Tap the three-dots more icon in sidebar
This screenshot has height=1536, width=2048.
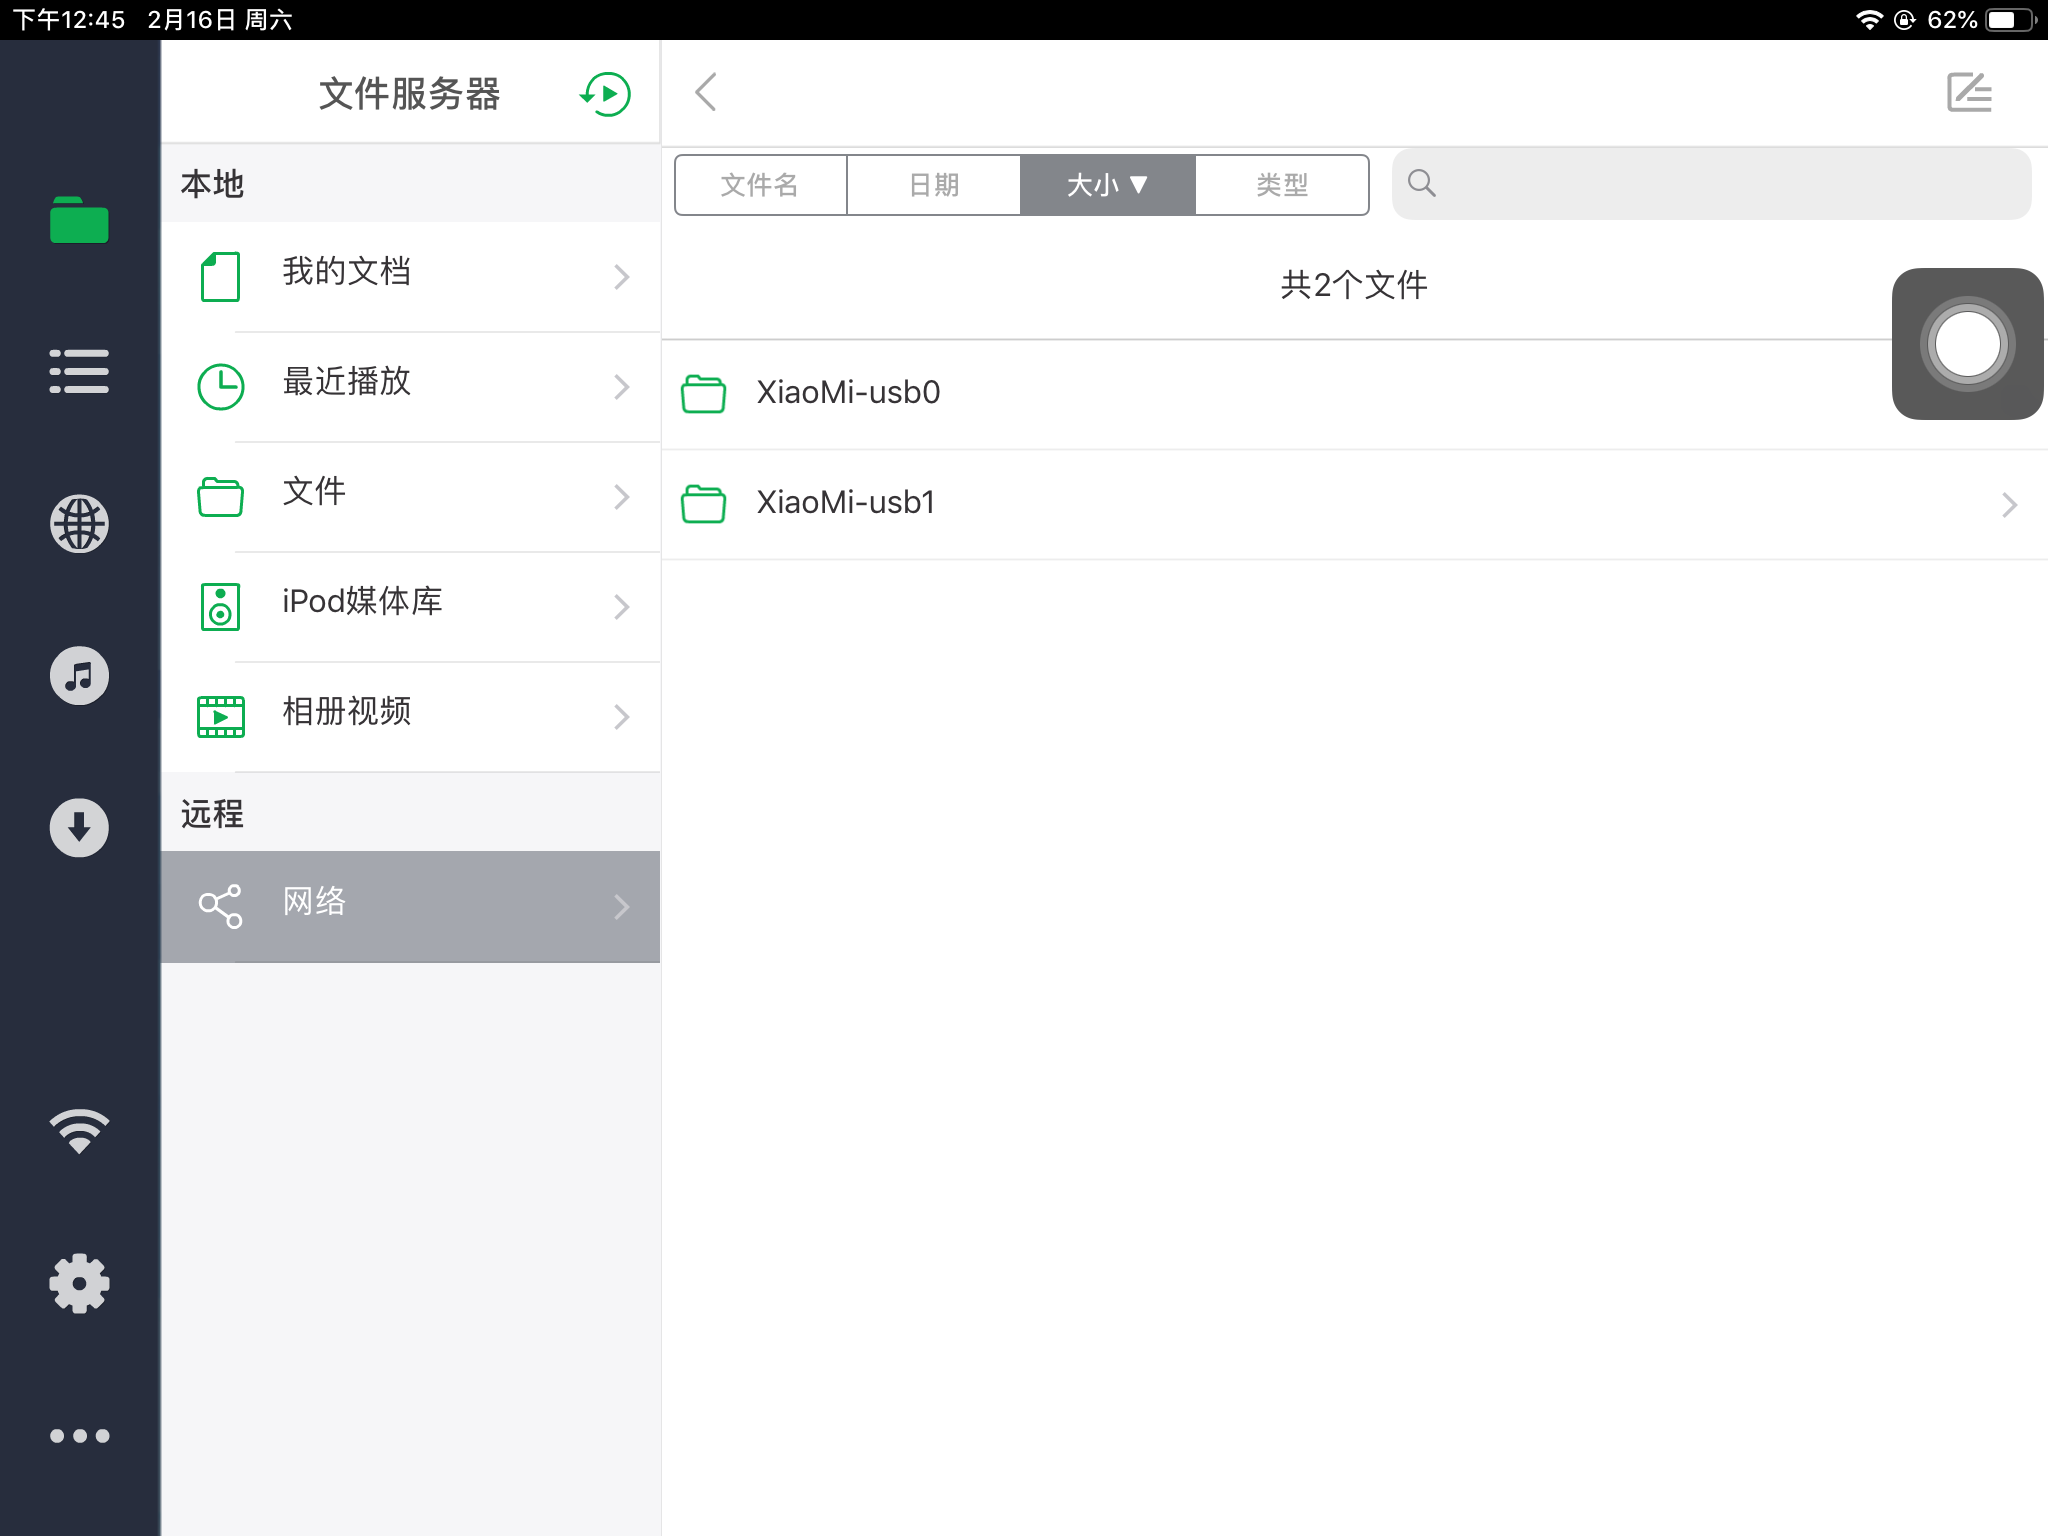(x=79, y=1434)
